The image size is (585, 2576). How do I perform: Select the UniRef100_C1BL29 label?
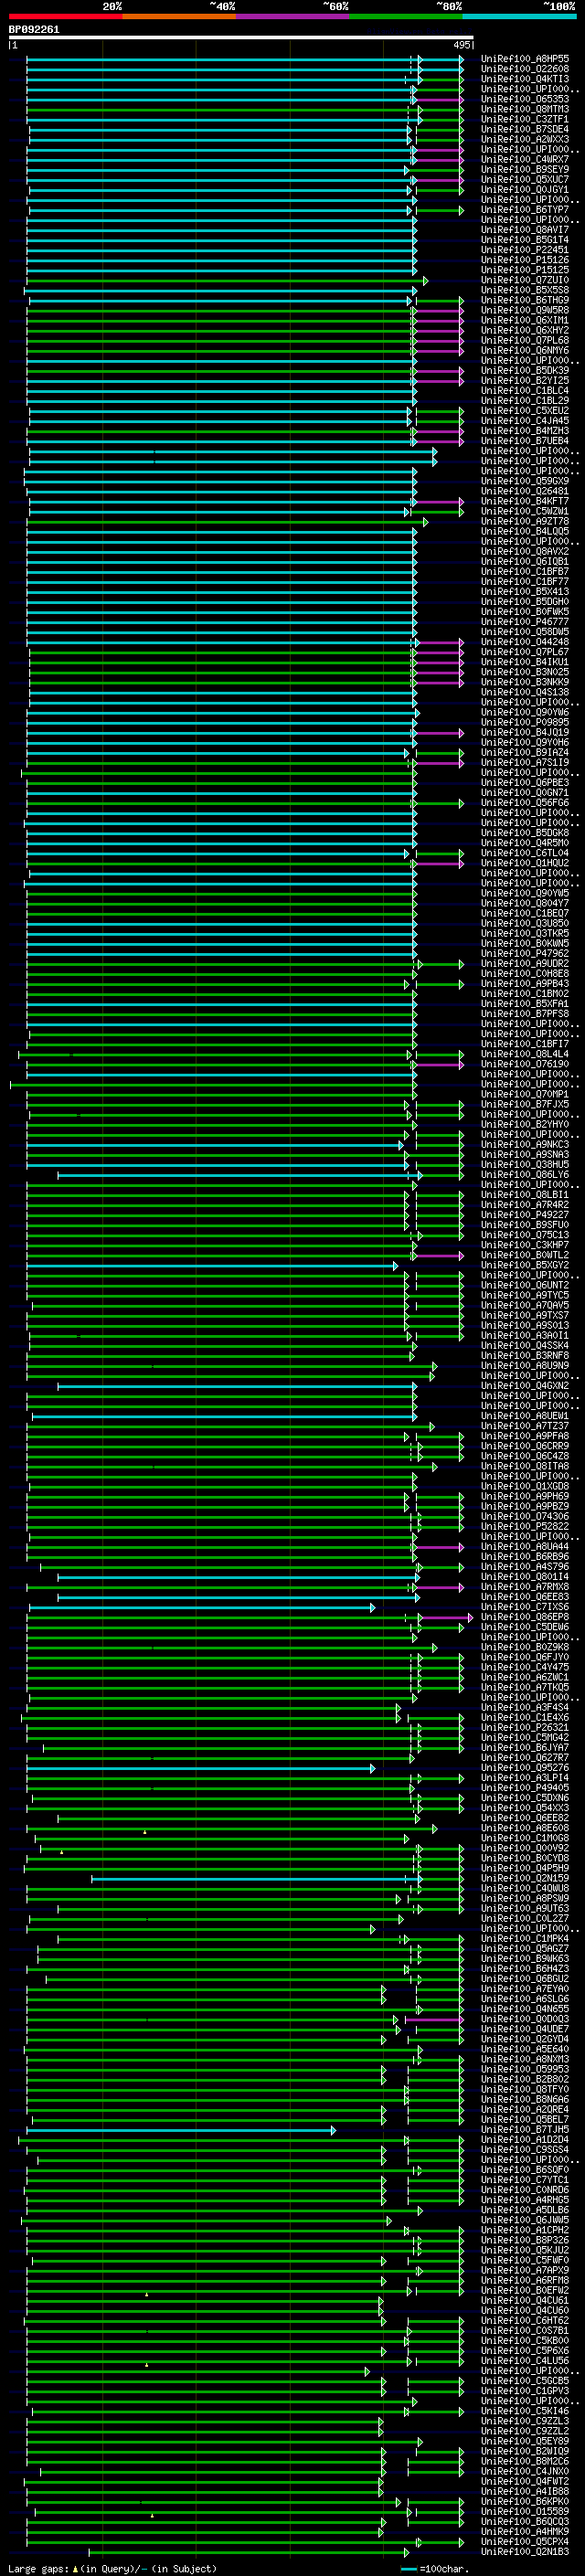(525, 400)
